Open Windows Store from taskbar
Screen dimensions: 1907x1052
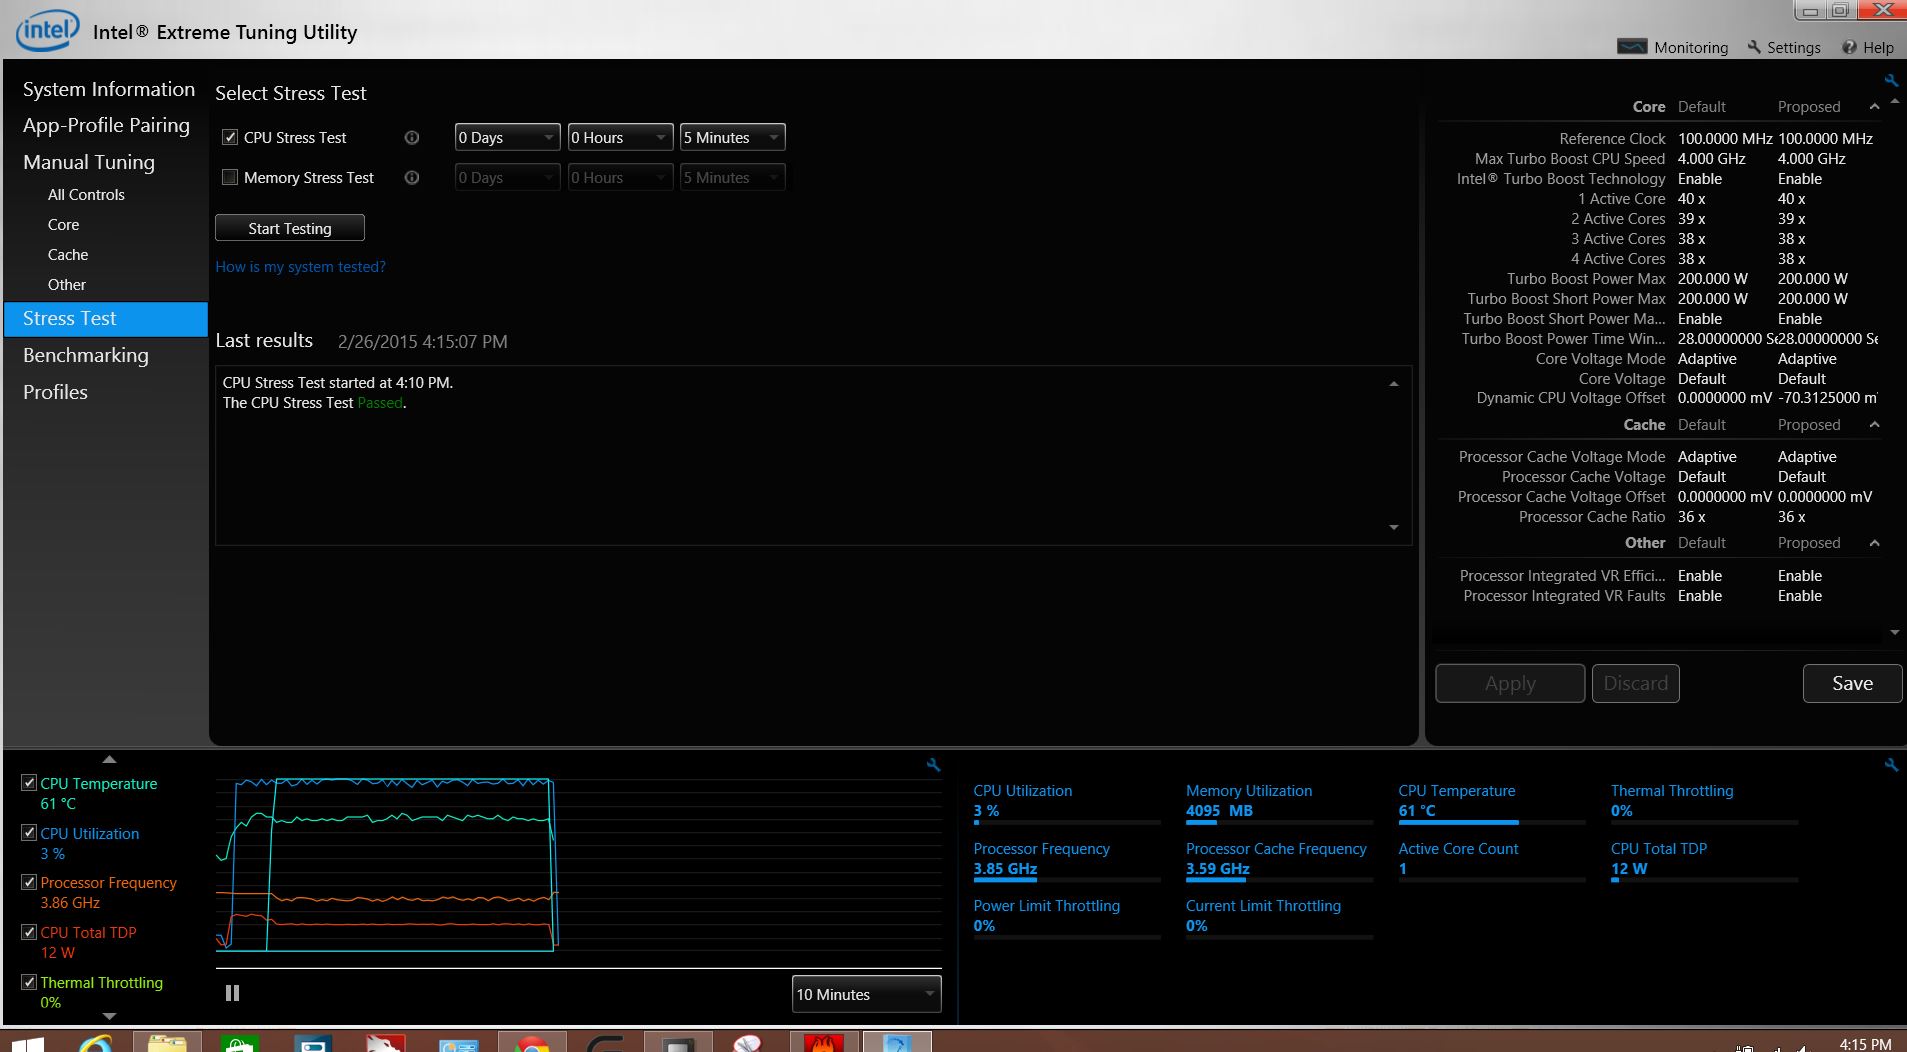(x=239, y=1042)
